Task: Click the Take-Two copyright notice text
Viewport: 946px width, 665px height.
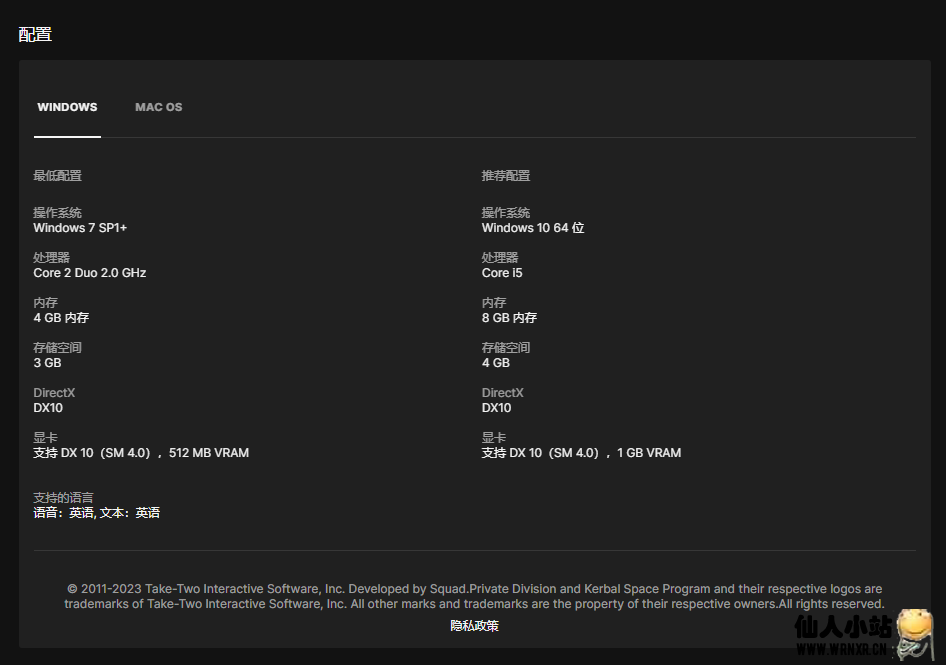Action: point(474,596)
